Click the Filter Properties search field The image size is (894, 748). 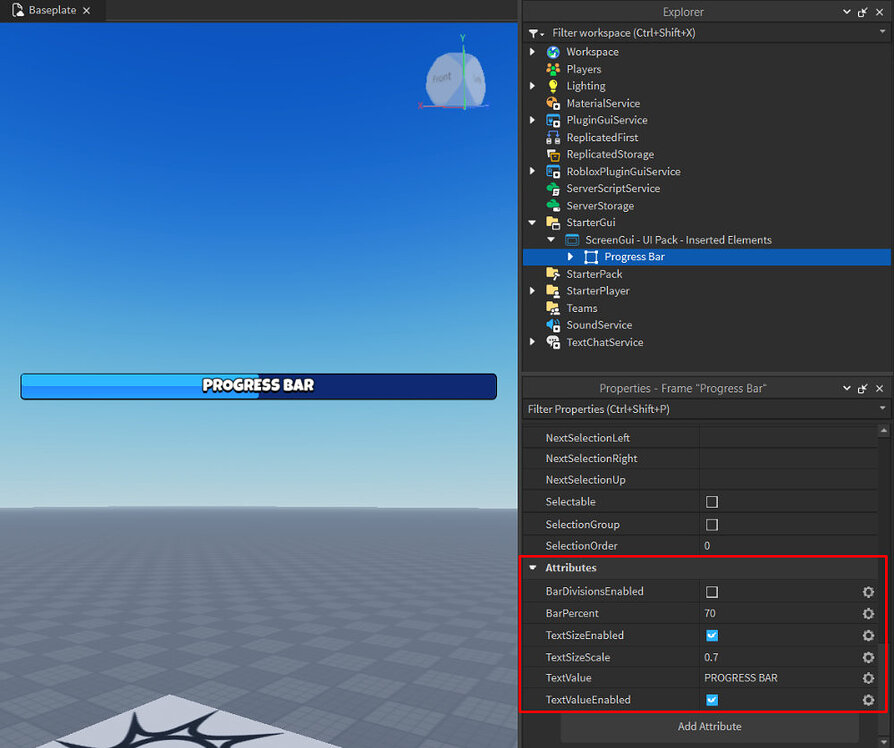[x=700, y=409]
